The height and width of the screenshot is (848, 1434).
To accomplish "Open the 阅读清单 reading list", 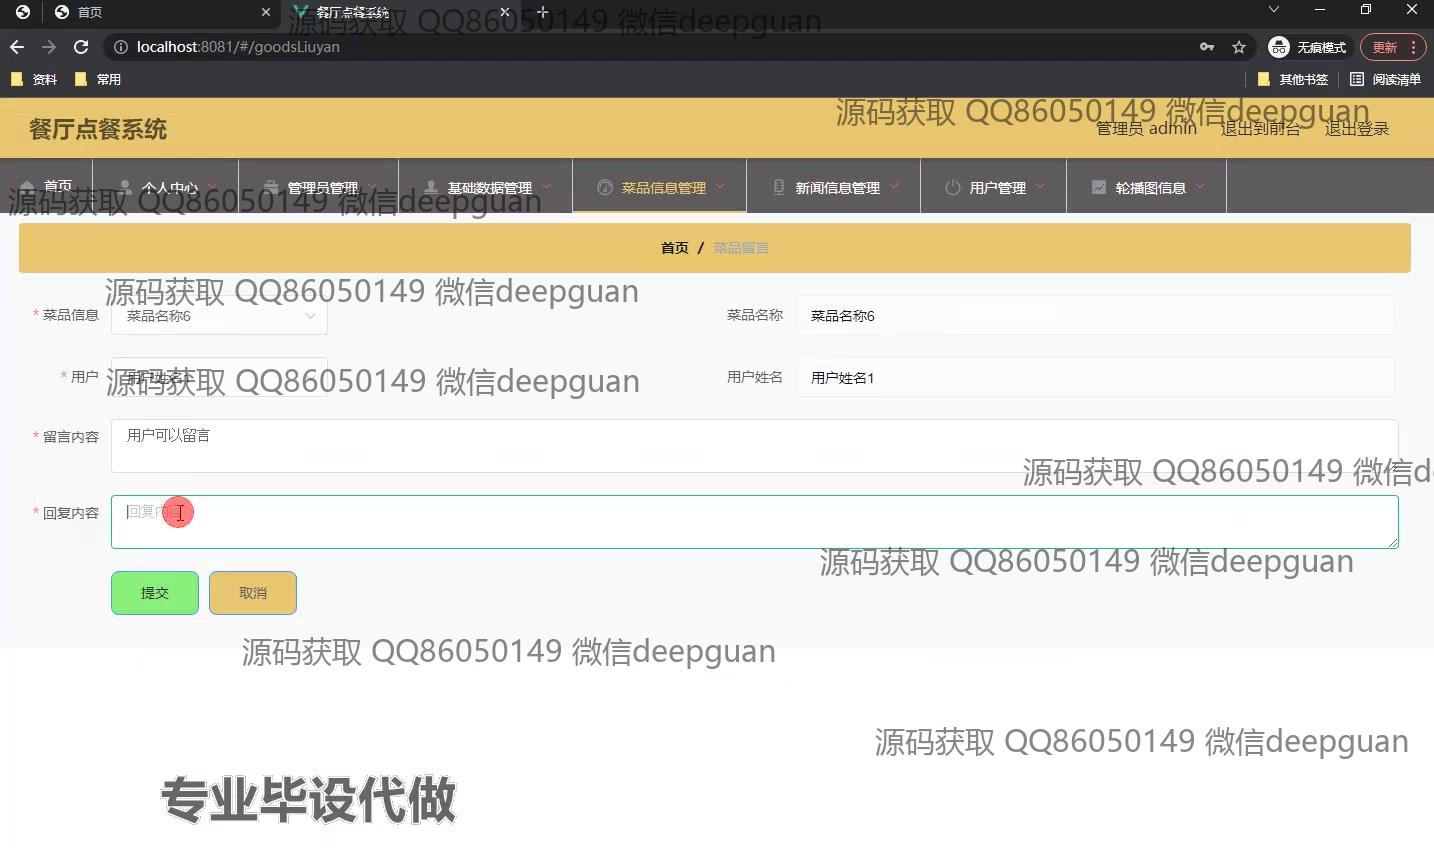I will tap(1385, 79).
